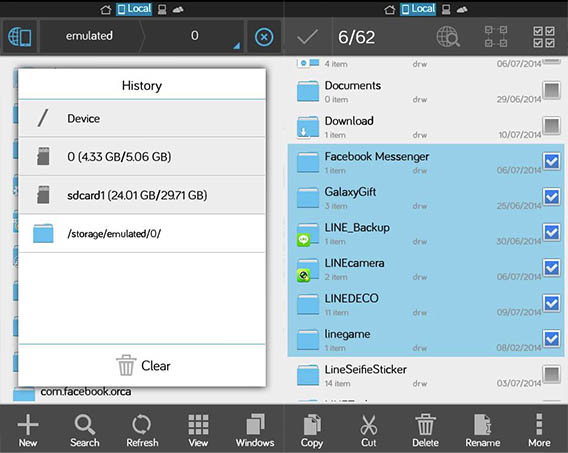Image resolution: width=568 pixels, height=453 pixels.
Task: Switch to Local tab in right panel
Action: click(x=418, y=9)
